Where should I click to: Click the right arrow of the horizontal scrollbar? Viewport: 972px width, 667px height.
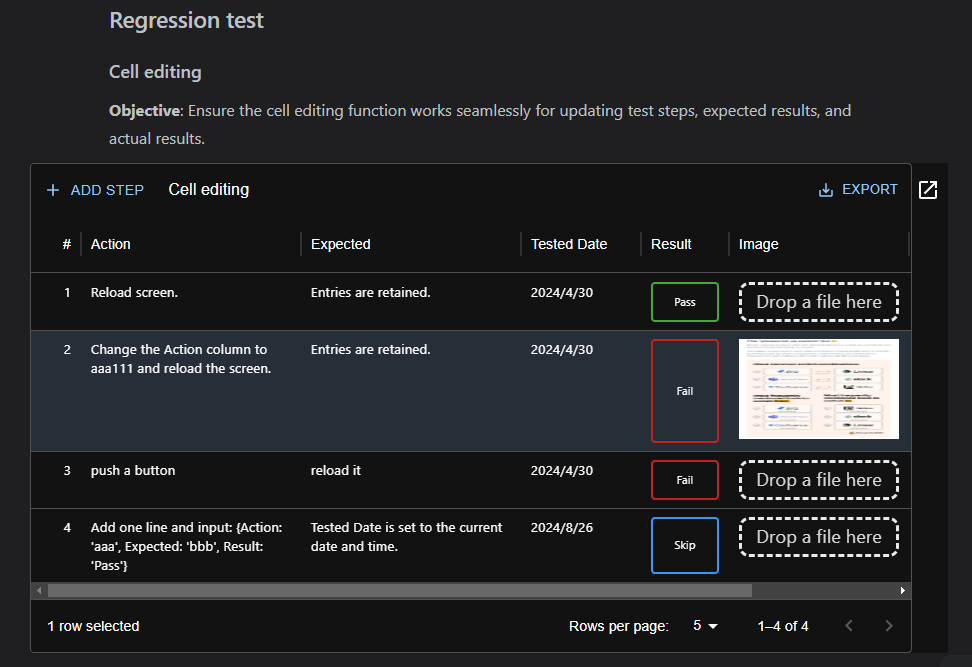(x=903, y=591)
